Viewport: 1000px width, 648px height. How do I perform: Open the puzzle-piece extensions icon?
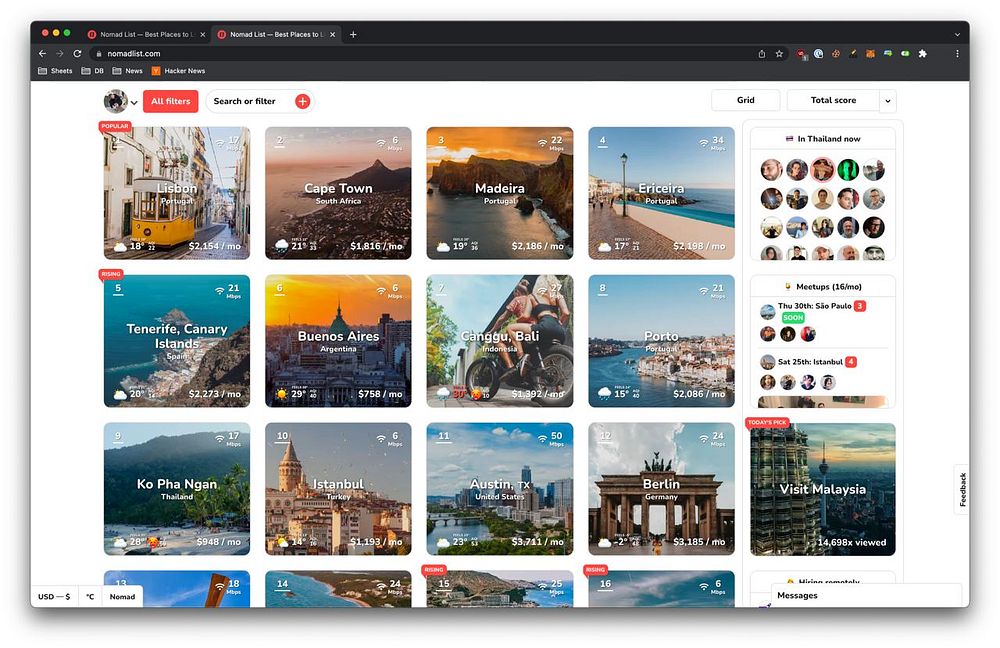[922, 54]
